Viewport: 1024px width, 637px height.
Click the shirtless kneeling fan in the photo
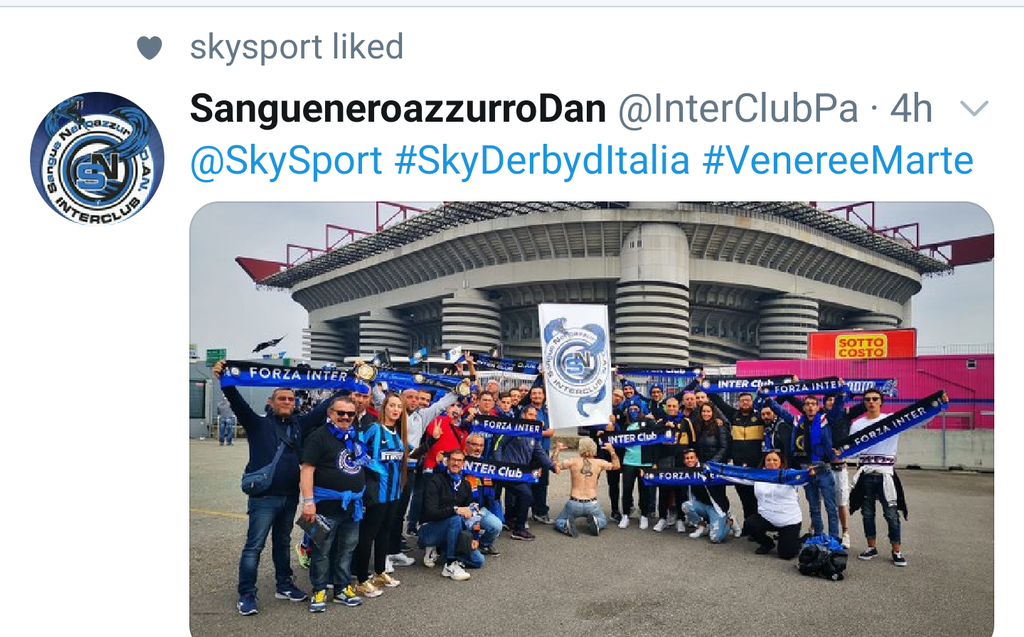click(x=584, y=485)
